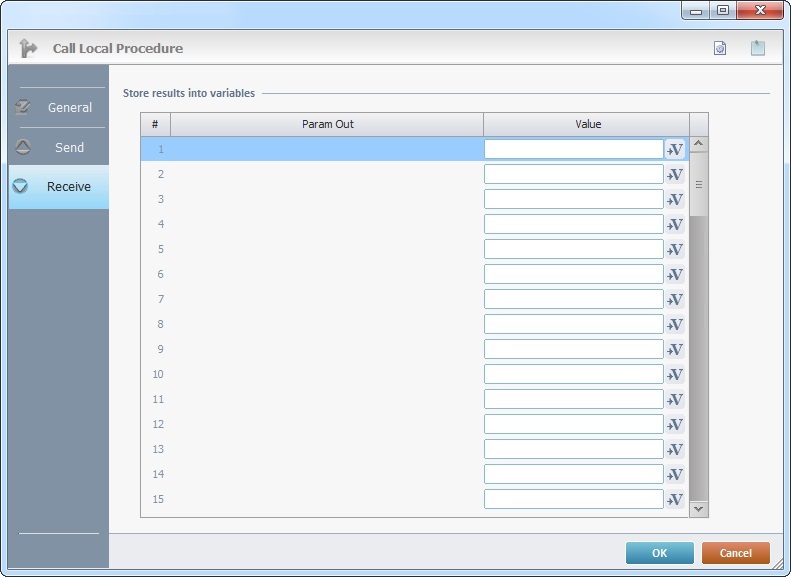Open the variable selector for row 15
The width and height of the screenshot is (791, 577).
(675, 500)
